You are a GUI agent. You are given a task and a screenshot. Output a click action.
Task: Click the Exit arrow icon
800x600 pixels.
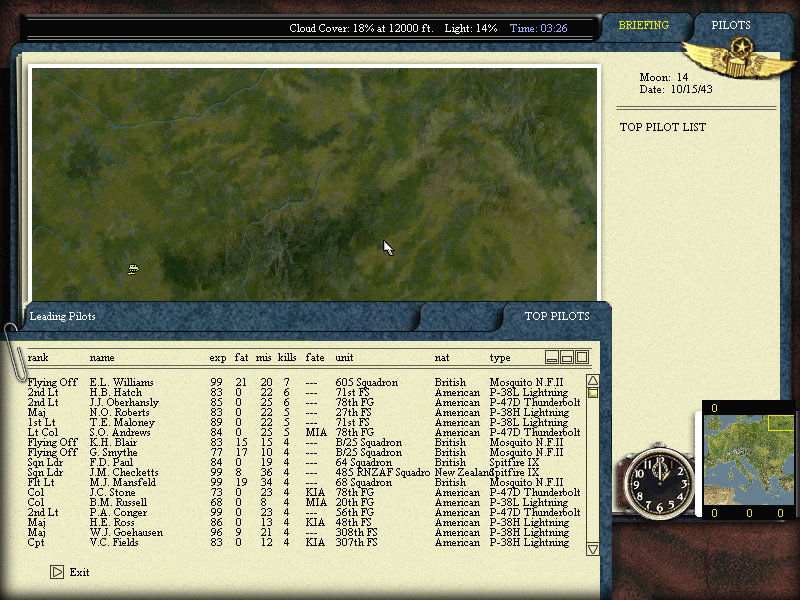click(57, 572)
